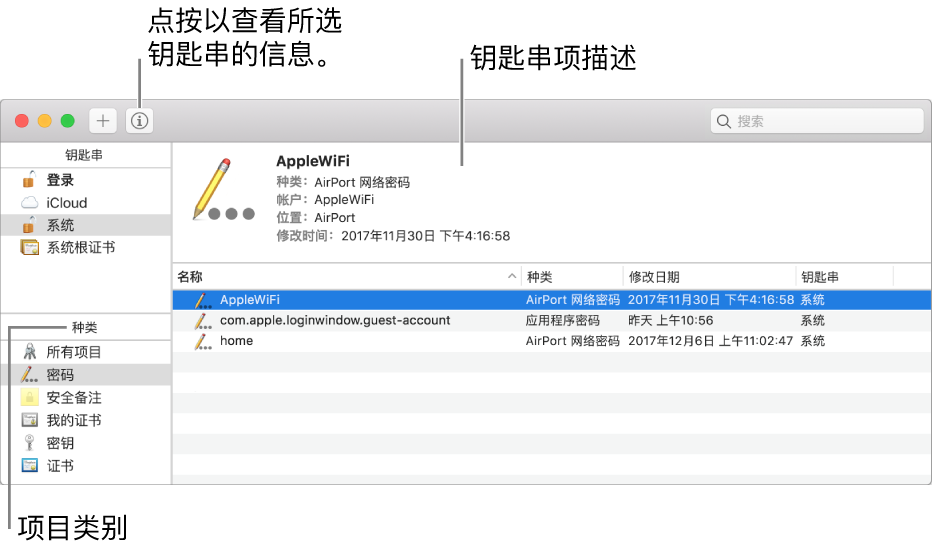Select the com.apple.loginwindow.guest-account row
The image size is (934, 551).
552,320
